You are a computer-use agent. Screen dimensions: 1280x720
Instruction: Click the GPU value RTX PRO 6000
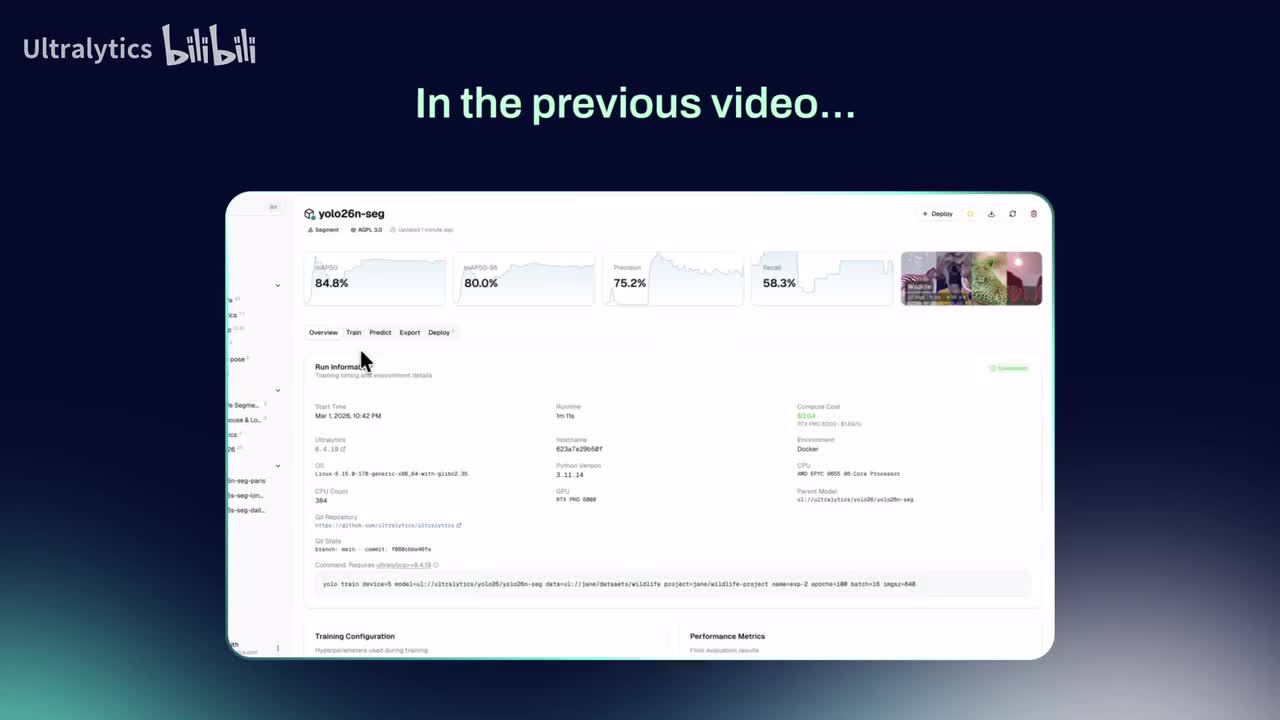tap(576, 499)
